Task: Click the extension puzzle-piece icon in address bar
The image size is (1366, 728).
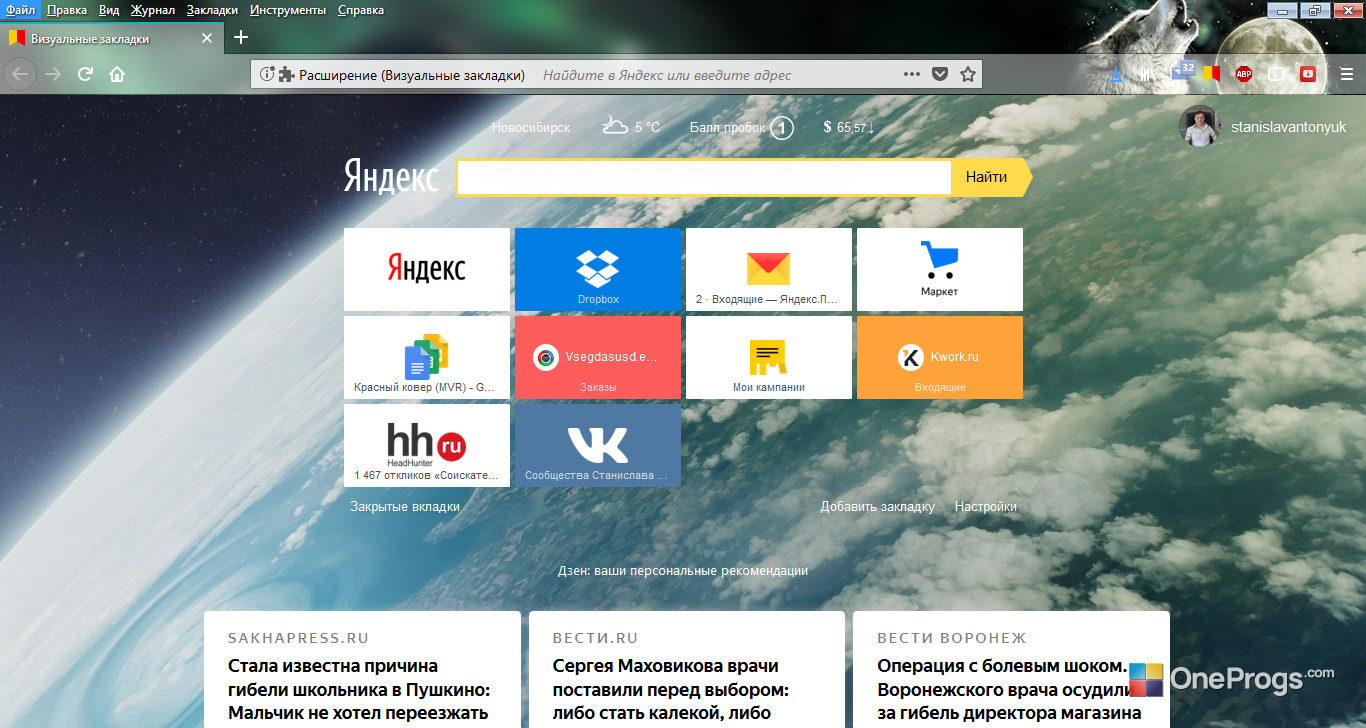Action: pos(286,74)
